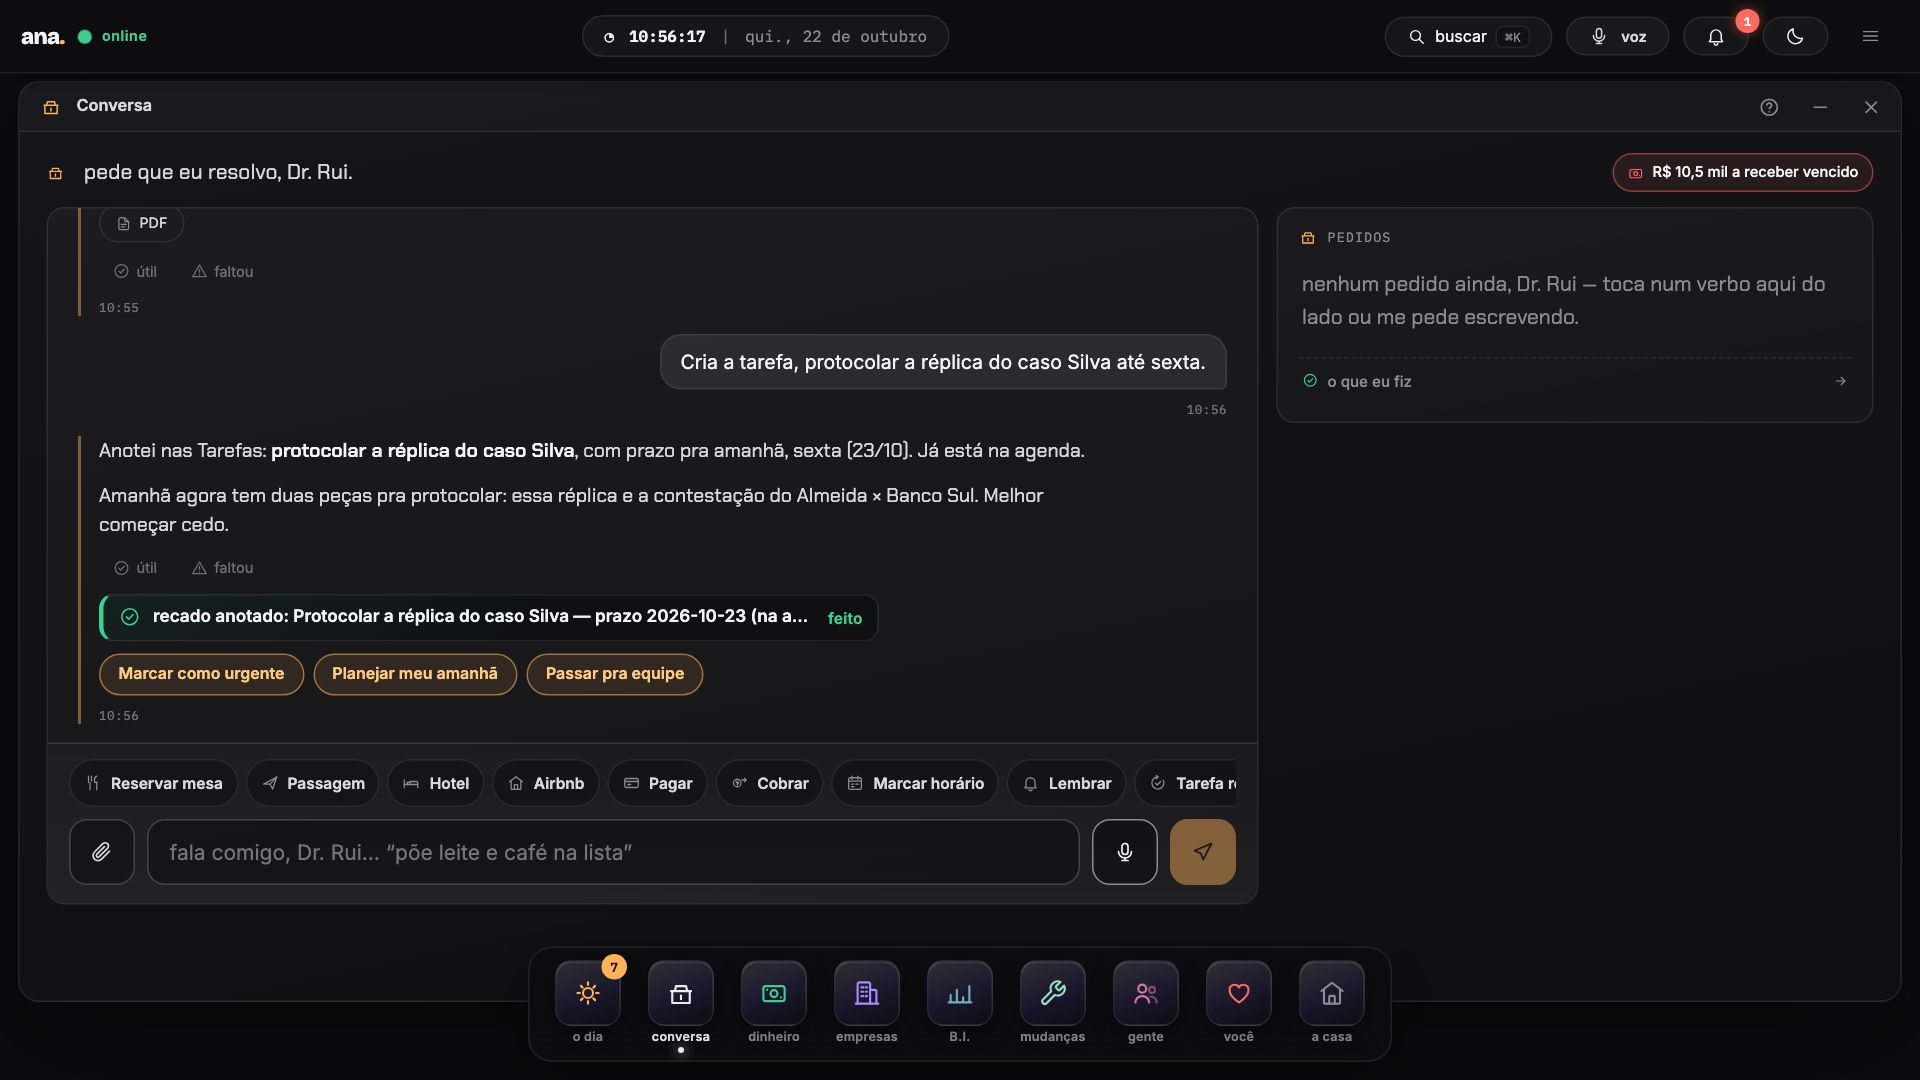Image resolution: width=1920 pixels, height=1080 pixels.
Task: Select 'Cobrar' quick action
Action: click(x=769, y=783)
